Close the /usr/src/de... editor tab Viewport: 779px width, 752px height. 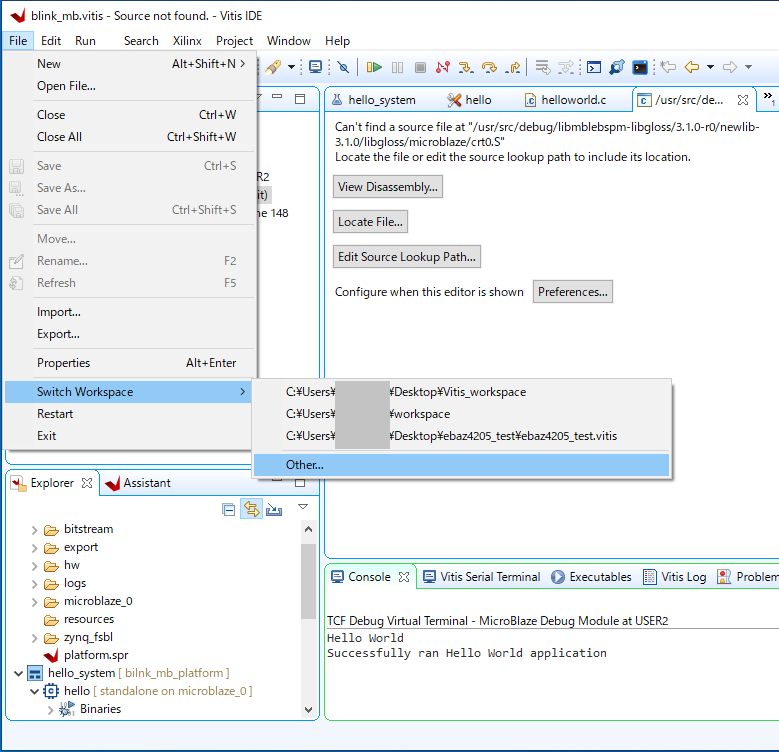(743, 100)
